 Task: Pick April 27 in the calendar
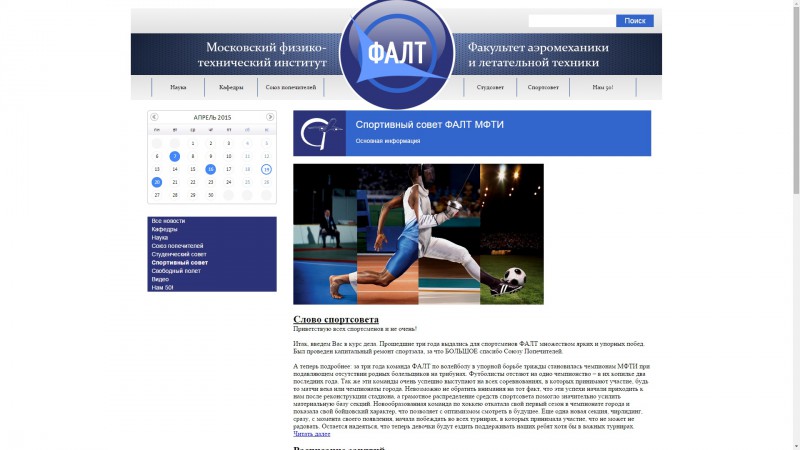(x=157, y=195)
